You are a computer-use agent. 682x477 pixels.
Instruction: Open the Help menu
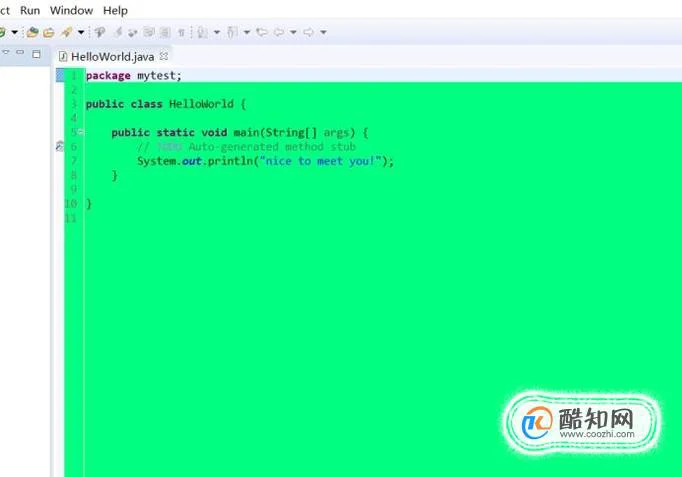(115, 10)
